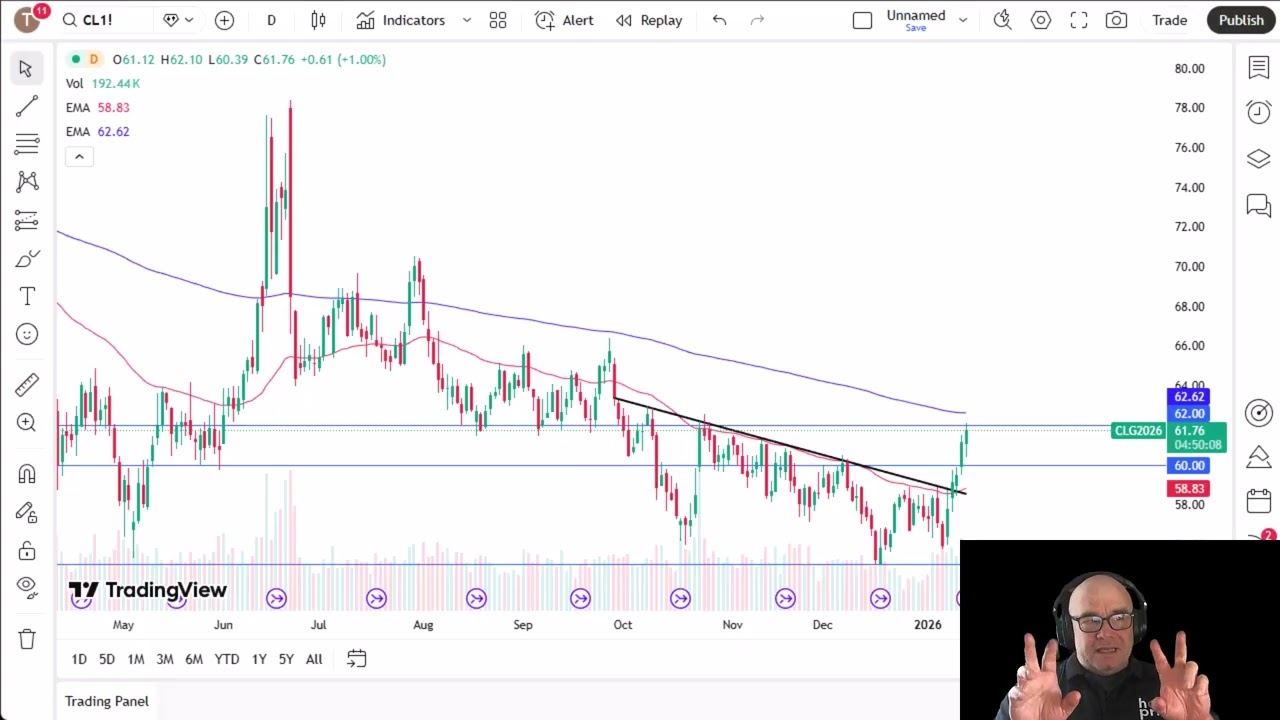The height and width of the screenshot is (720, 1280).
Task: Open the alerts clock panel
Action: pyautogui.click(x=1258, y=112)
